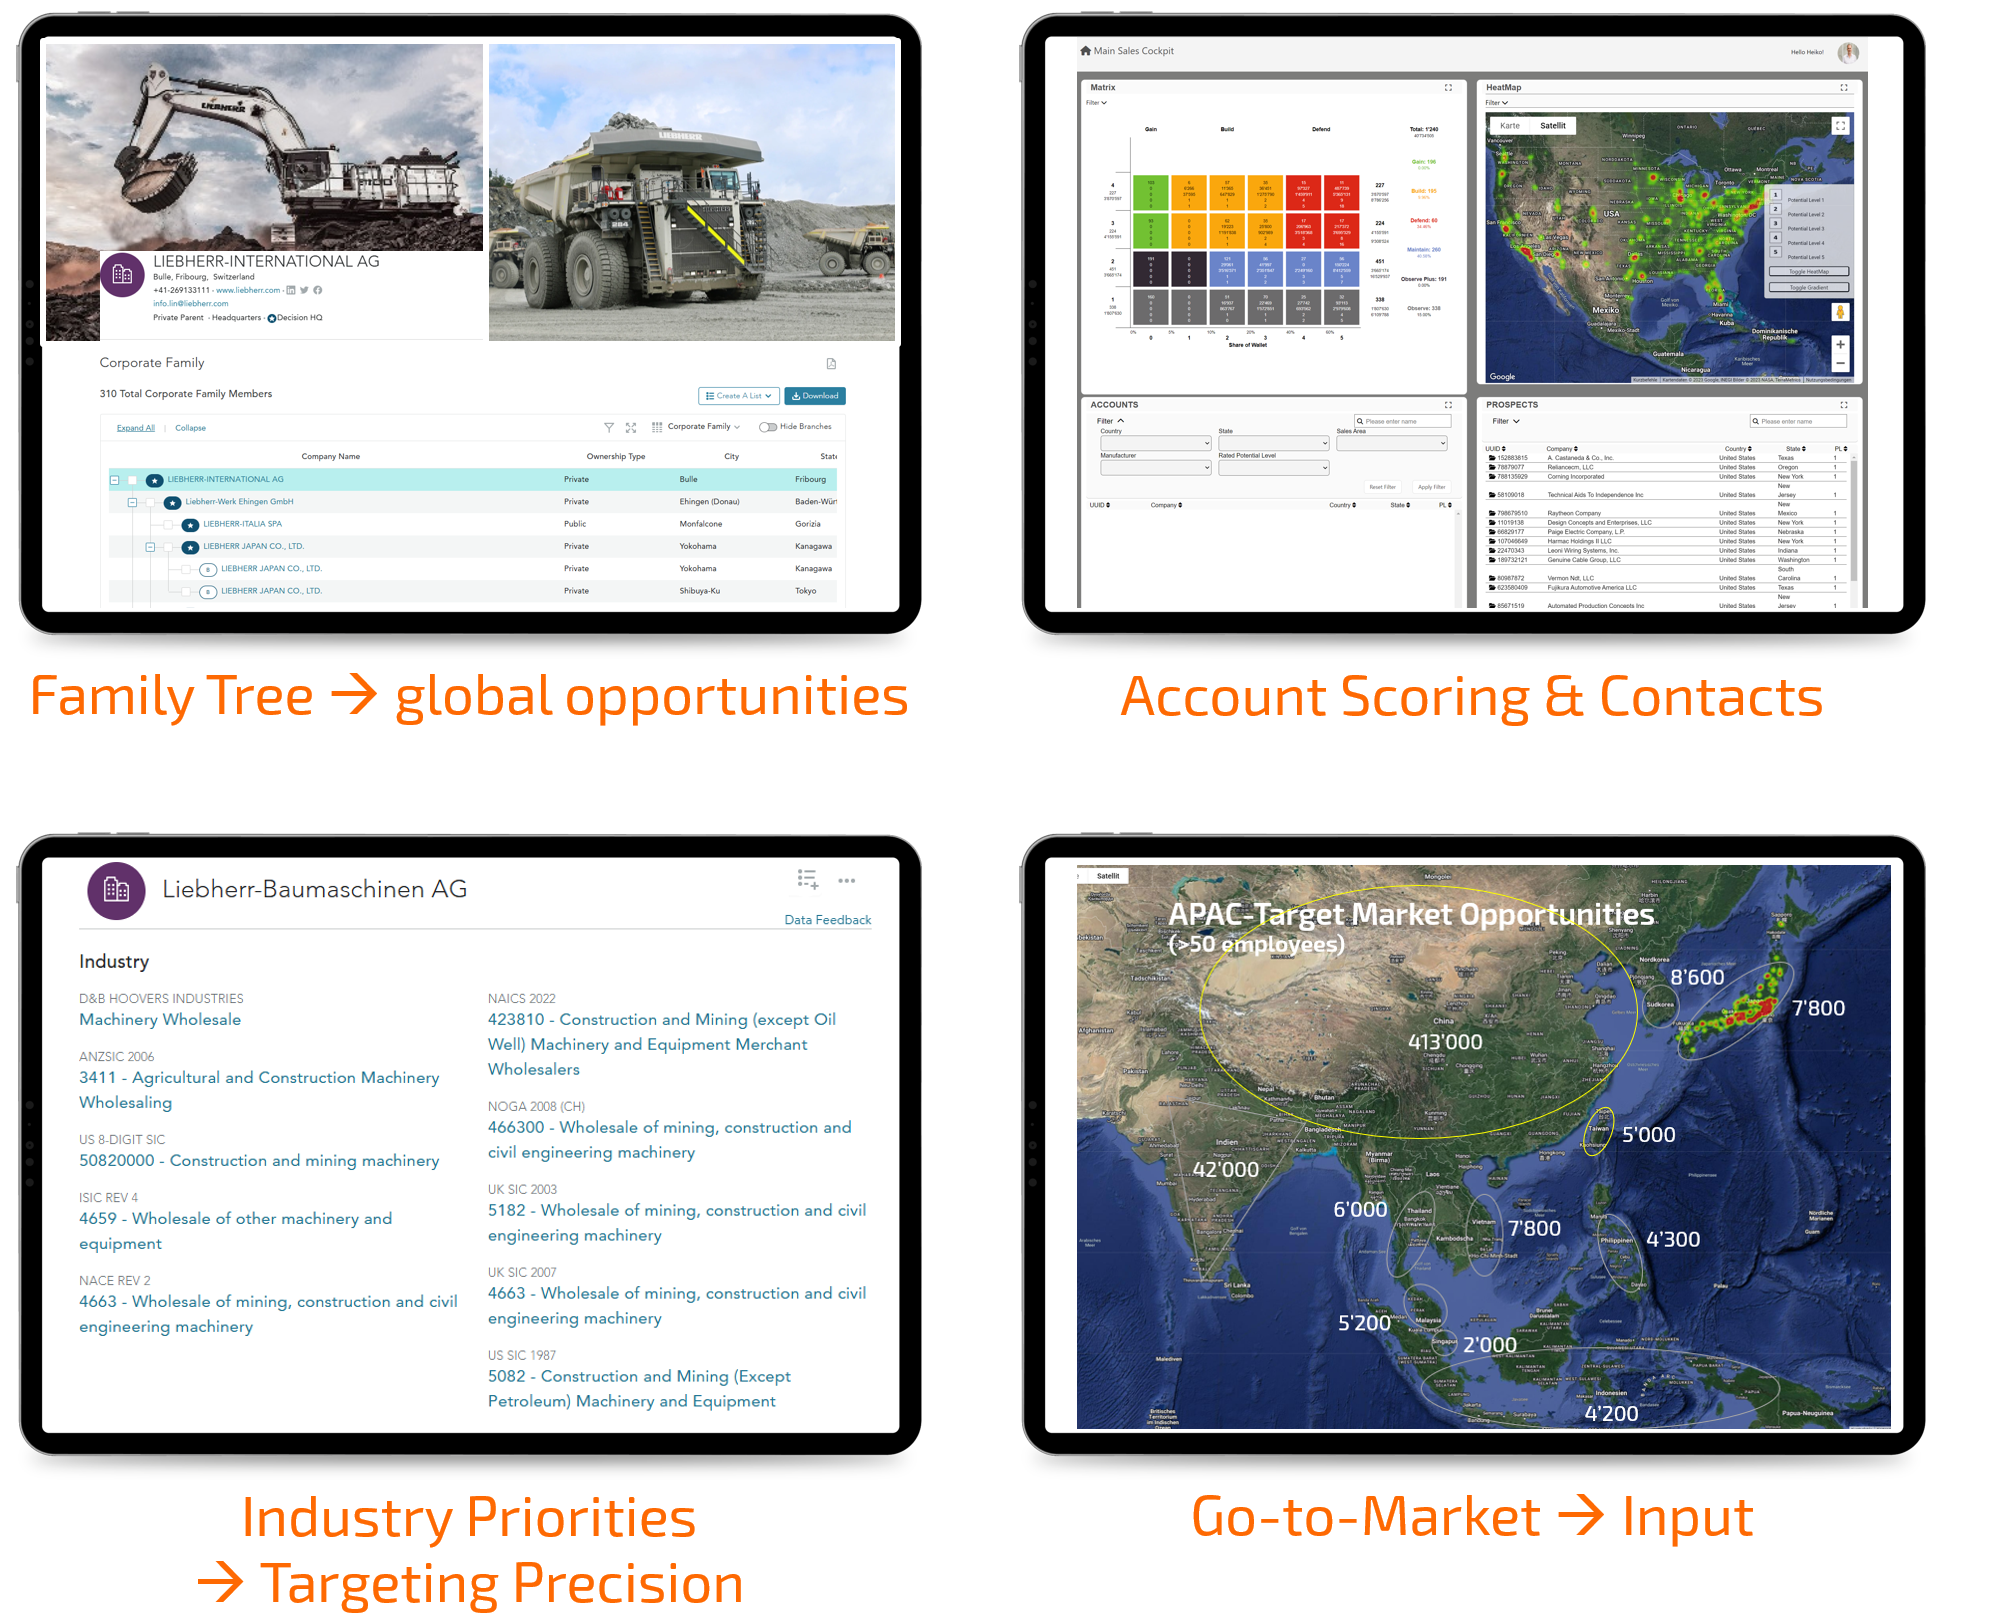Viewport: 1996px width, 1621px height.
Task: Switch the heatmap to the Karte tab
Action: [1510, 126]
